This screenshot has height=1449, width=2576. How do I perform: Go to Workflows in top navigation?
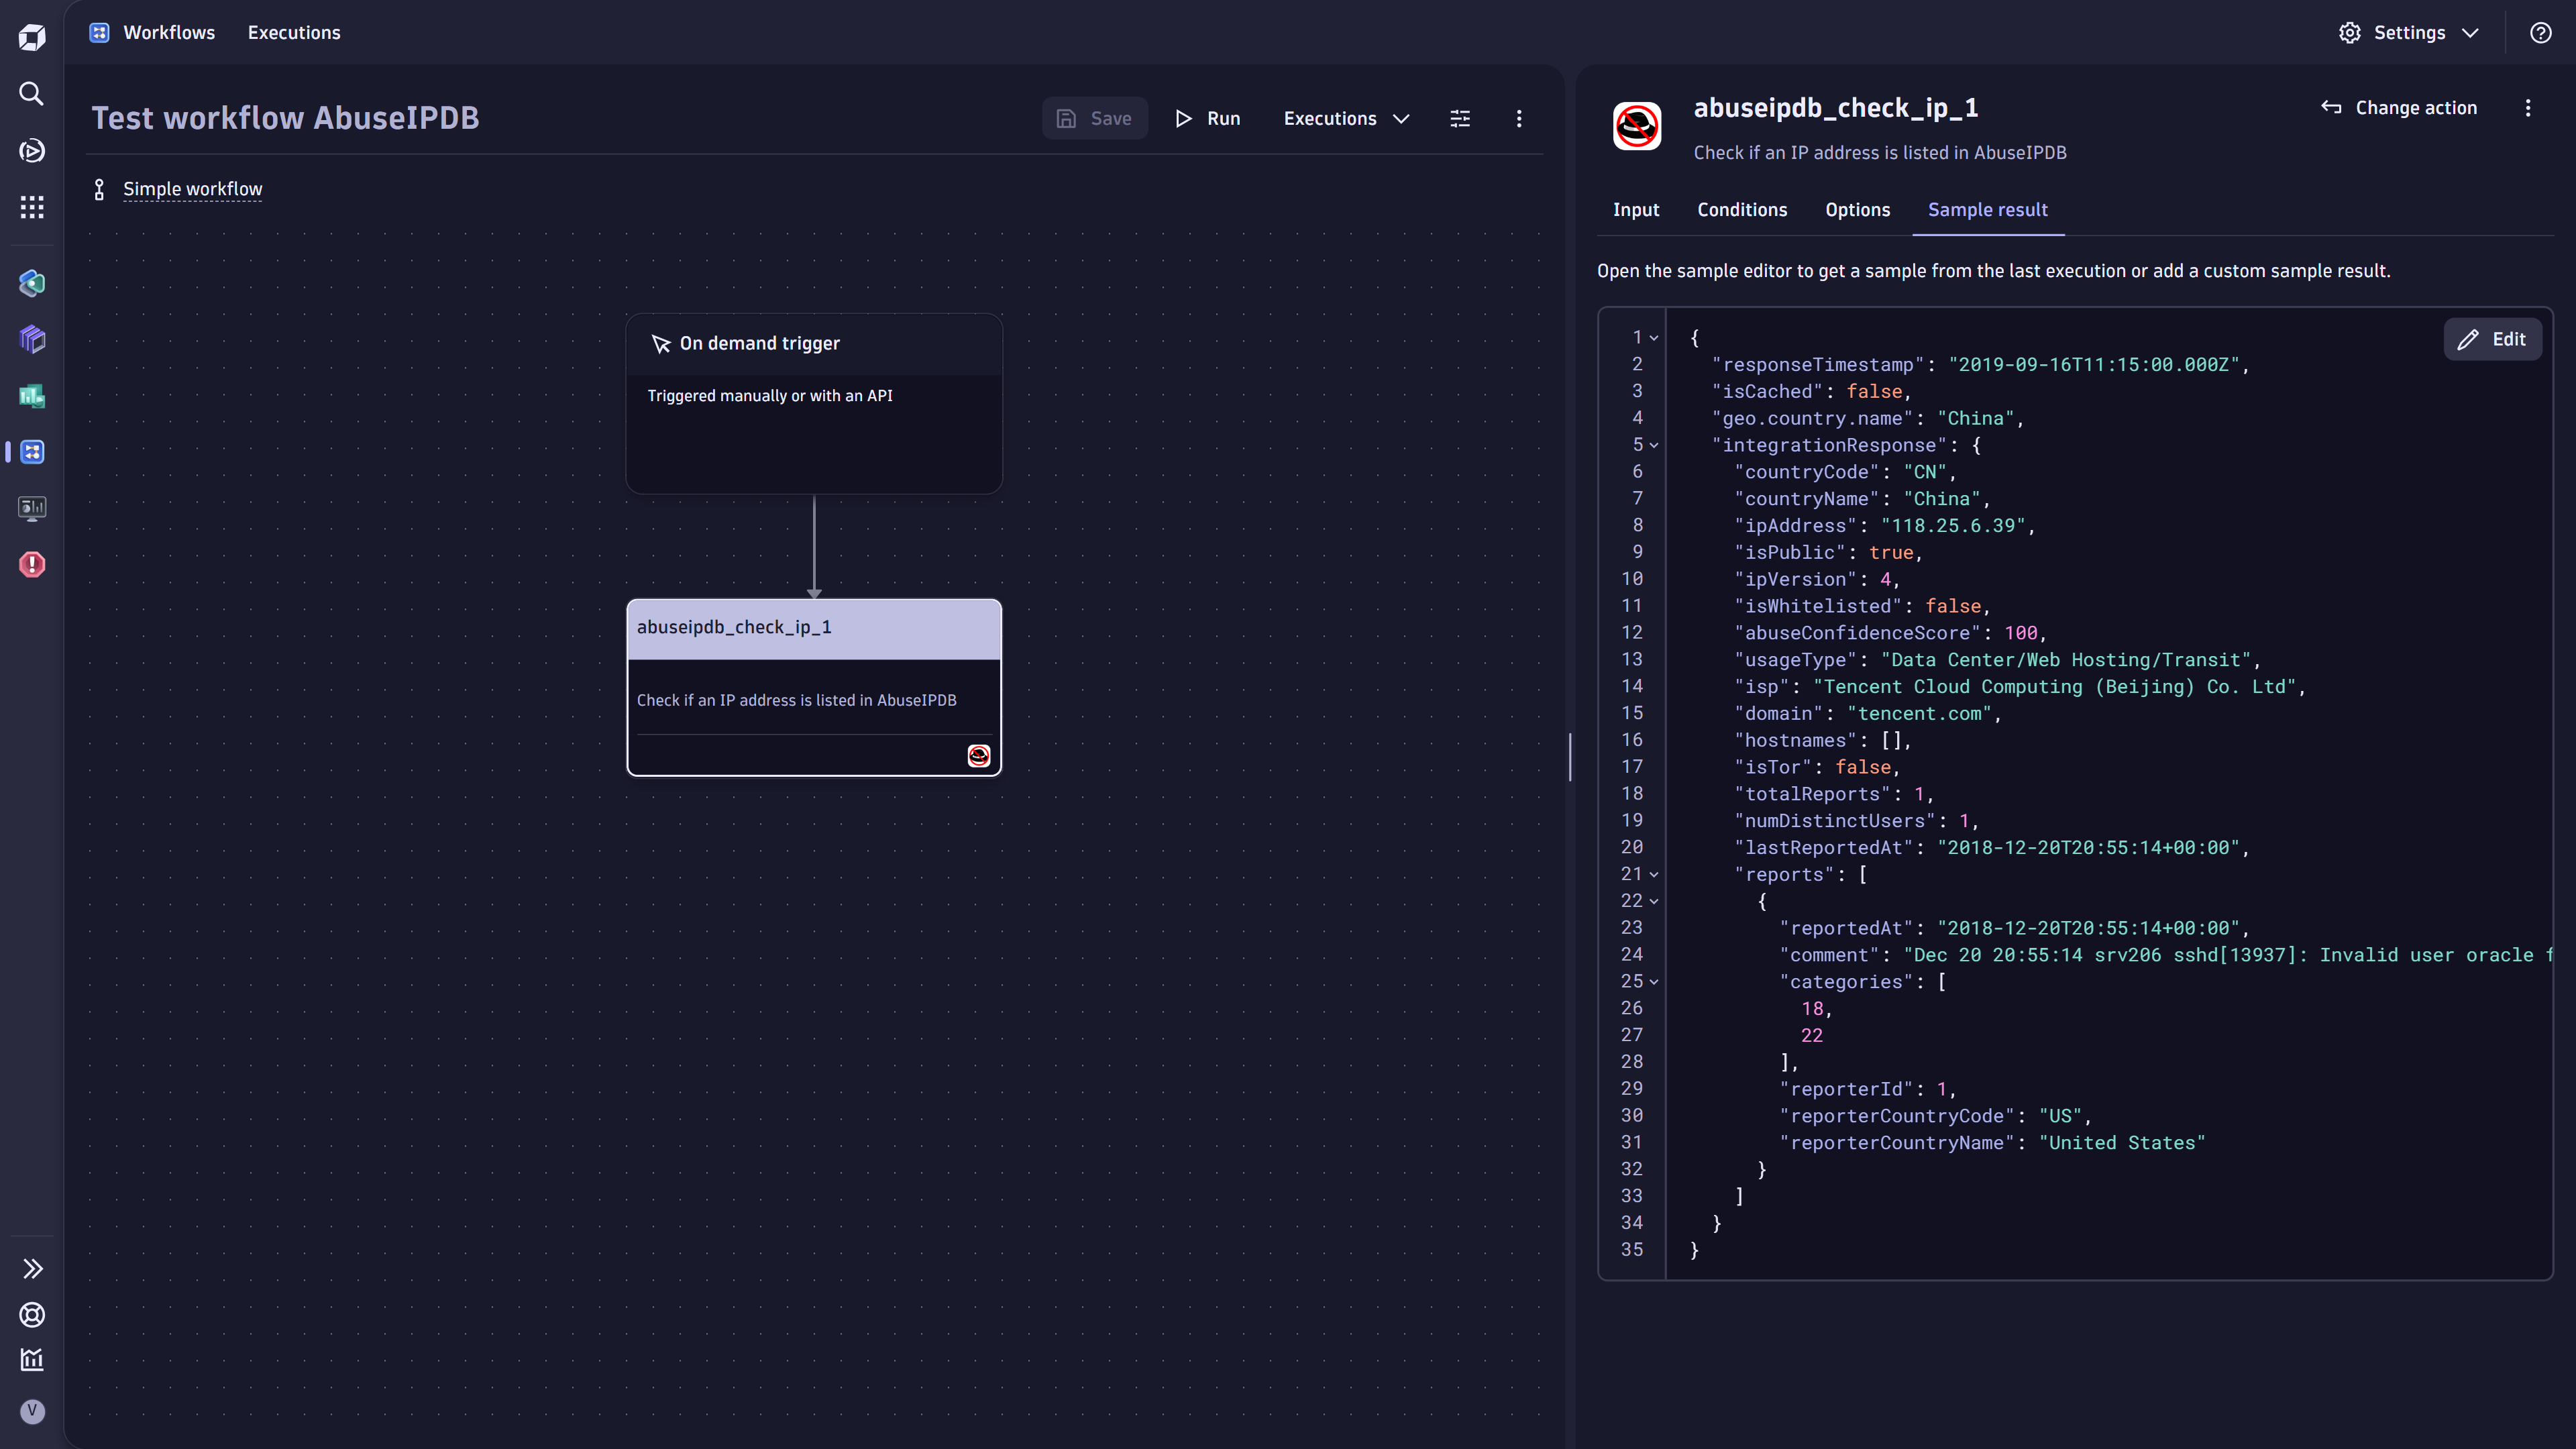point(169,33)
